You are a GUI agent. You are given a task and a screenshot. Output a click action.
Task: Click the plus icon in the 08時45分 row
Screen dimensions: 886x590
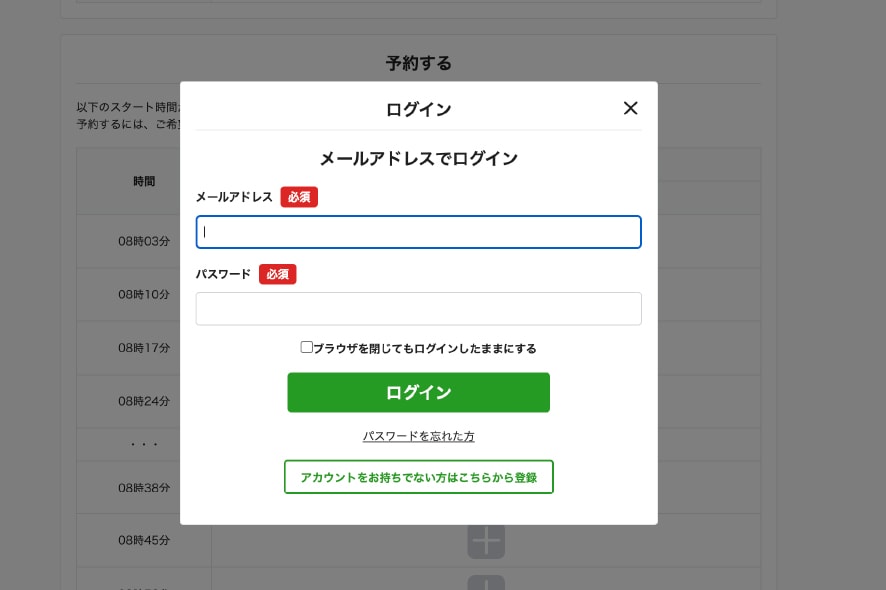coord(485,540)
